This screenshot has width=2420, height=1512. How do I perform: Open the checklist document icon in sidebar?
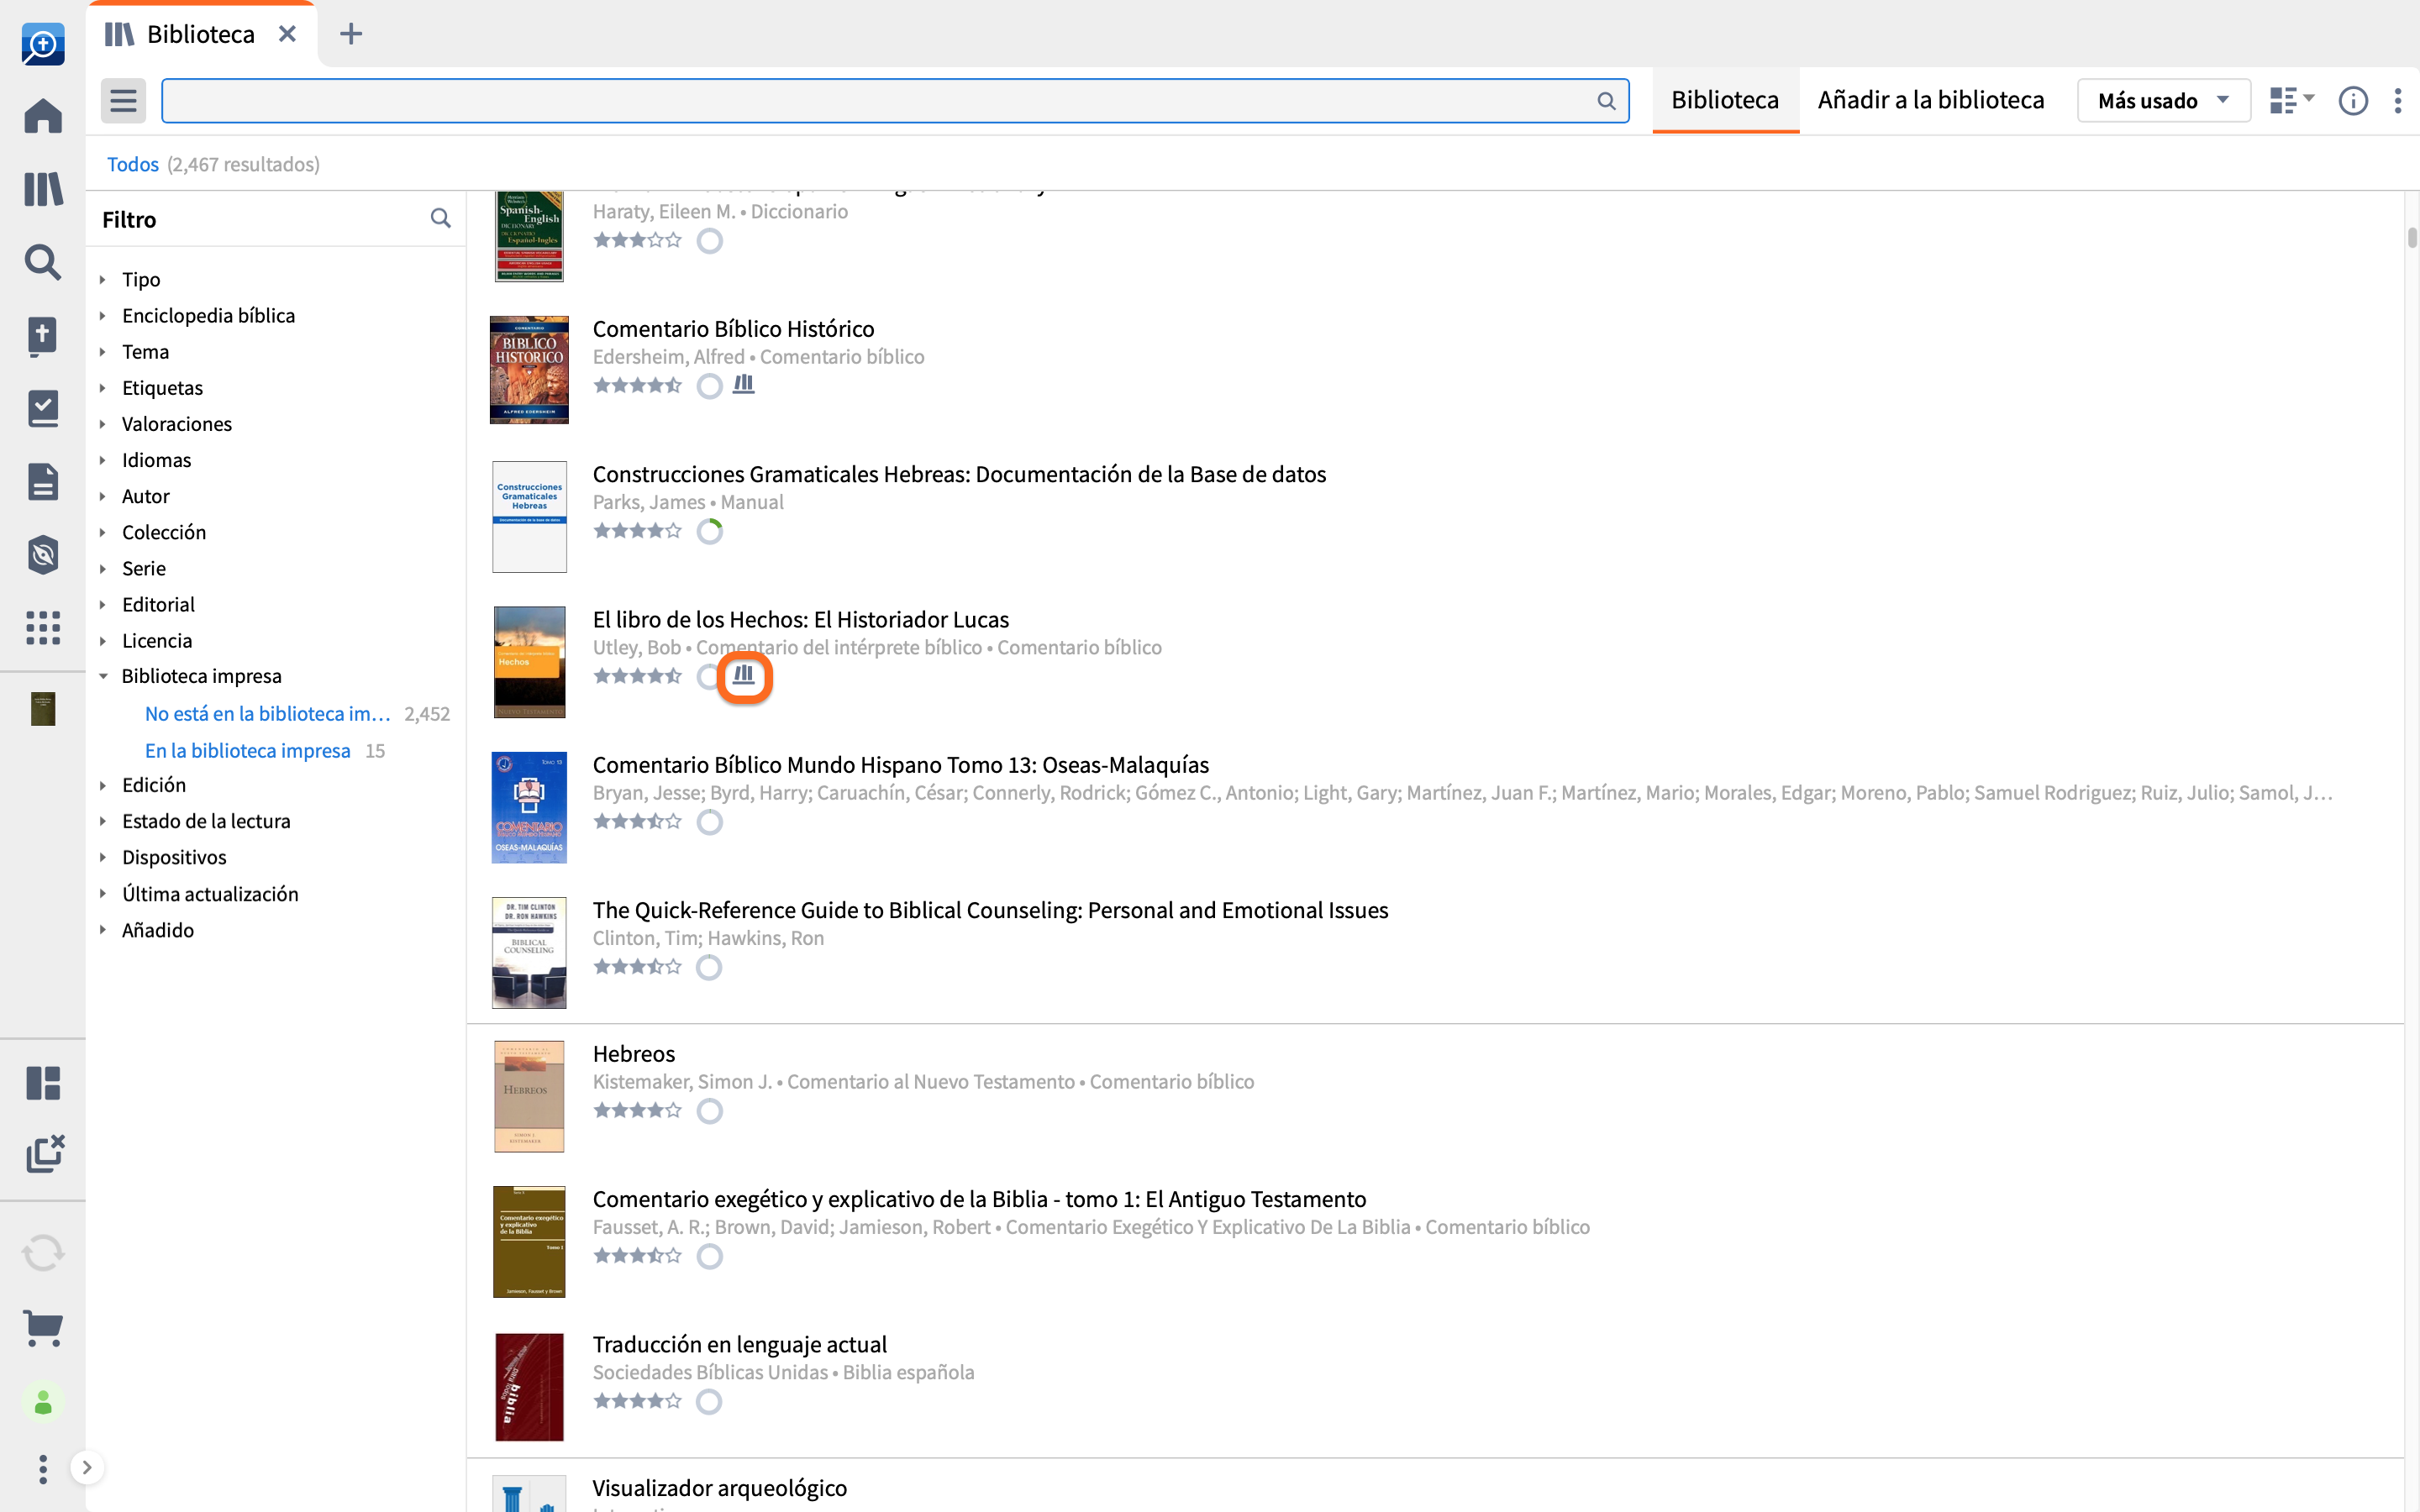43,408
